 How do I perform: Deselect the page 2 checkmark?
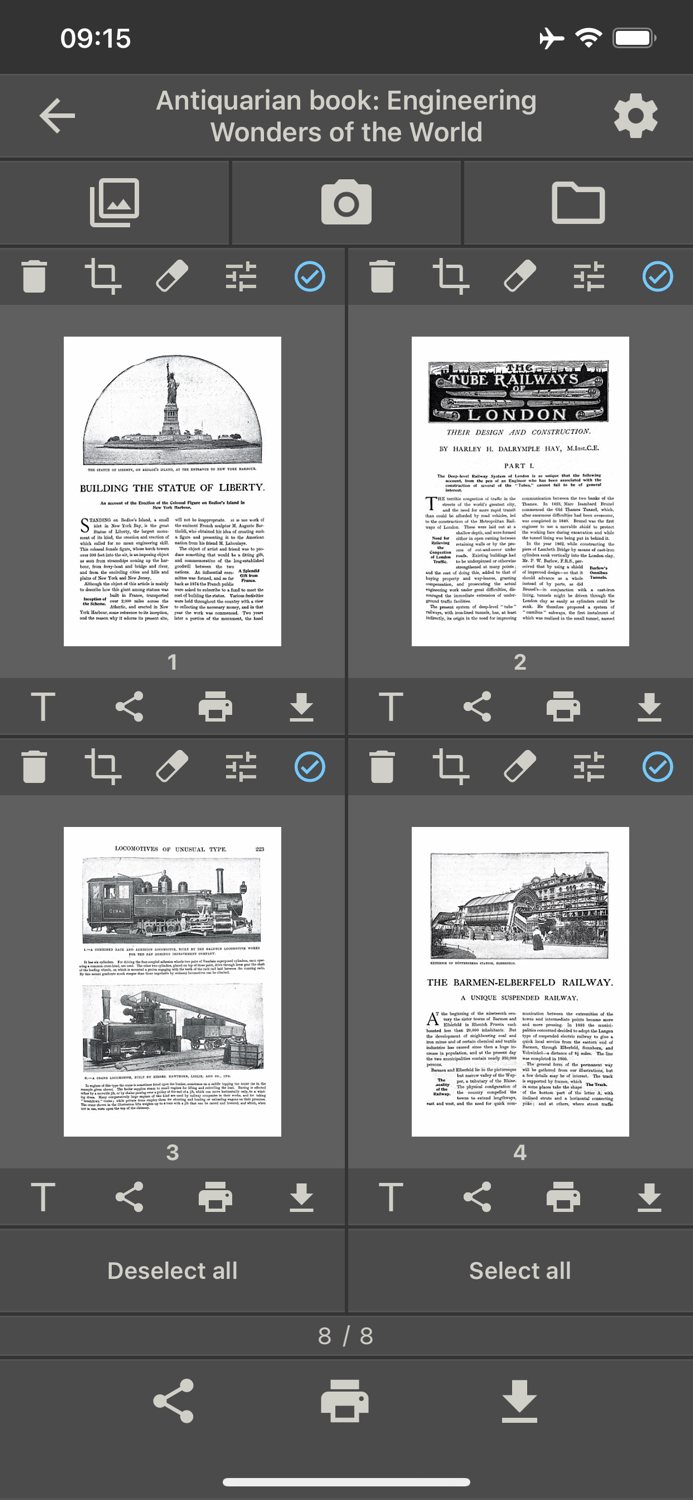point(658,276)
